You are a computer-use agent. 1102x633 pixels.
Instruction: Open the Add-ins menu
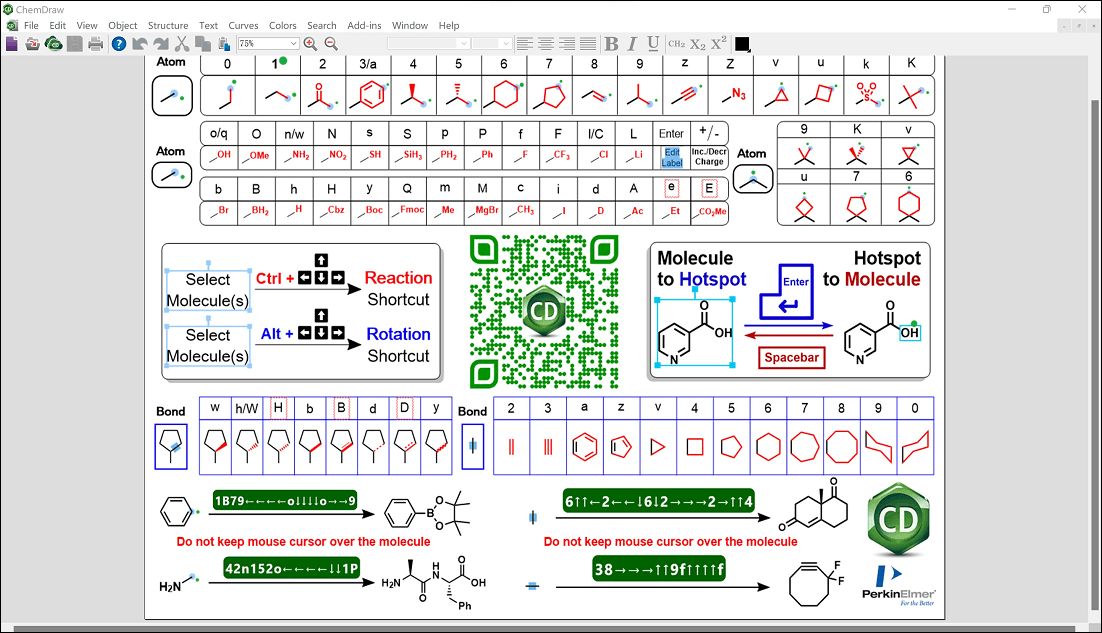364,25
